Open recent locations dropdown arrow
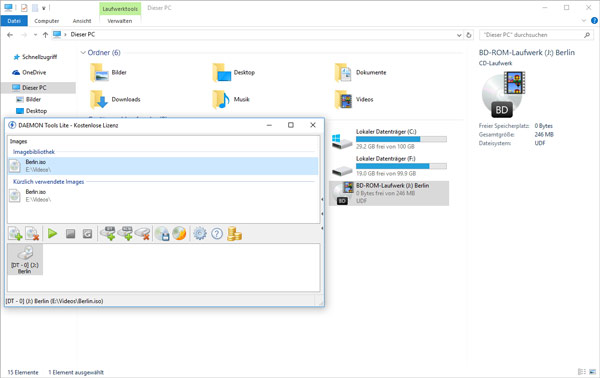 35,35
